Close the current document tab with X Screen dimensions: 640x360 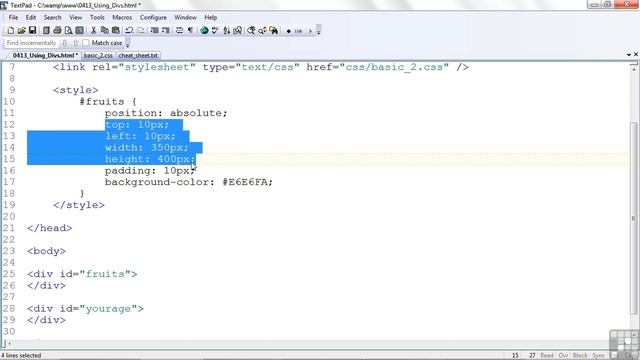[636, 54]
